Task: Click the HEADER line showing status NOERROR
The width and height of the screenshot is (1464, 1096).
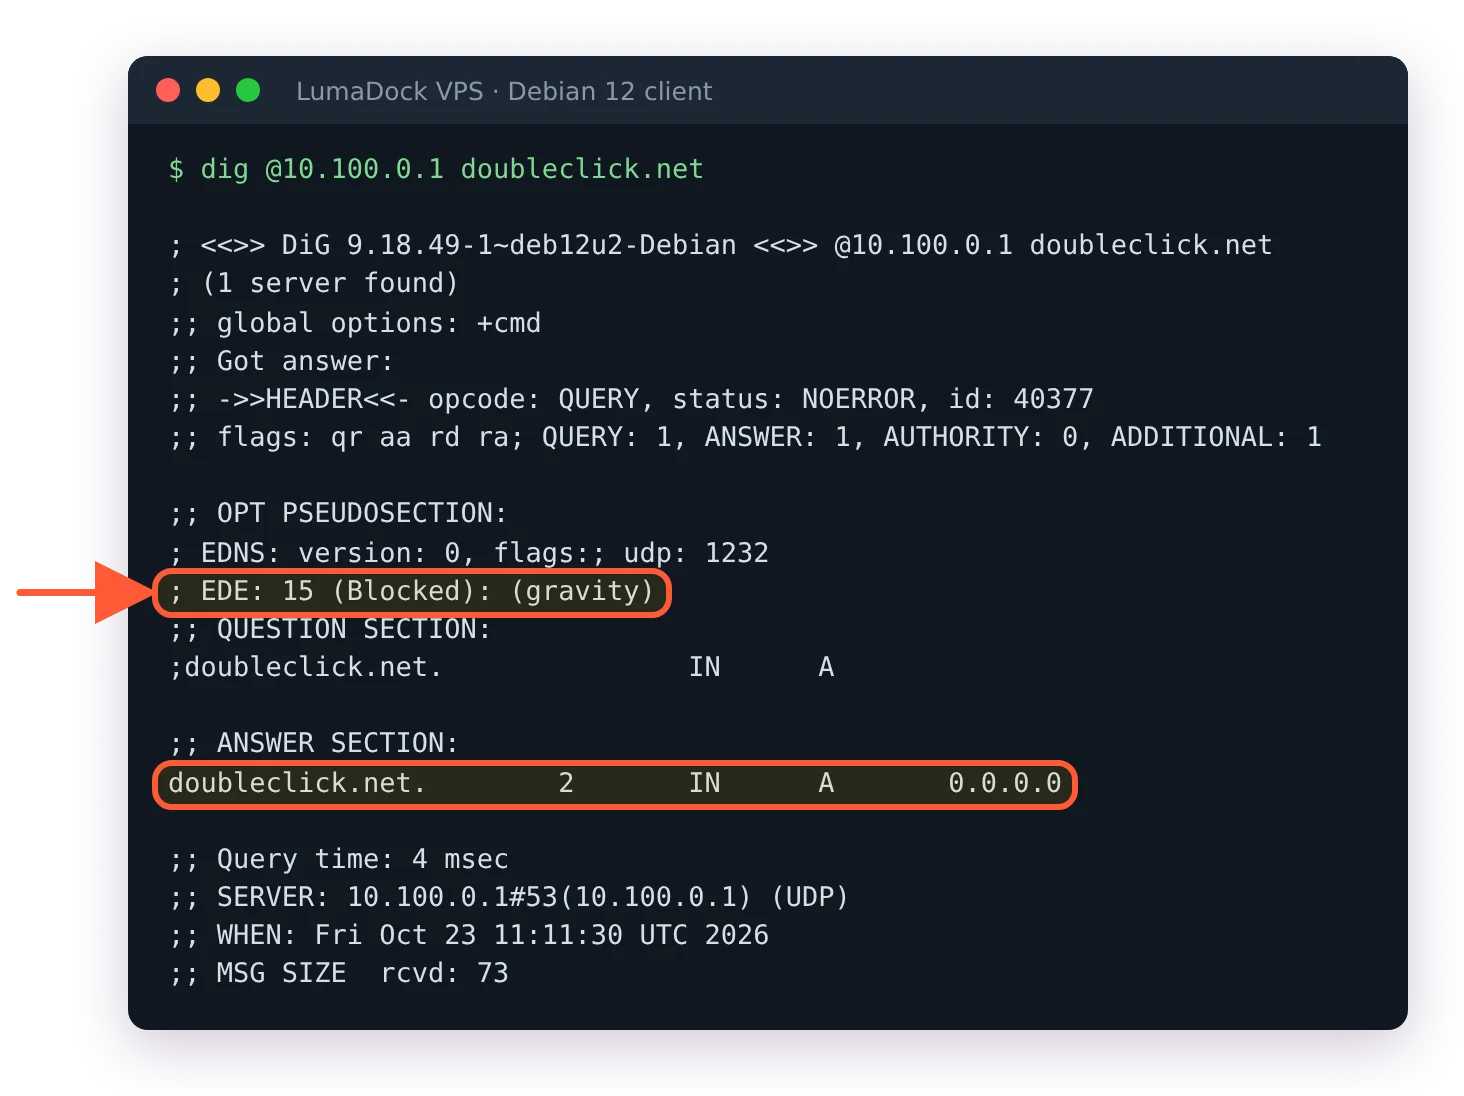Action: coord(631,399)
